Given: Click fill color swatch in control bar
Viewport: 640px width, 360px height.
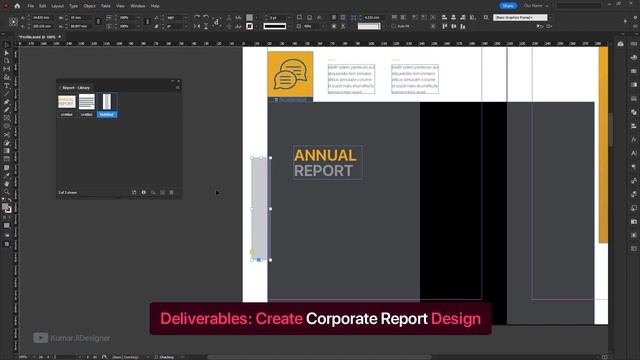Looking at the screenshot, I should (249, 18).
